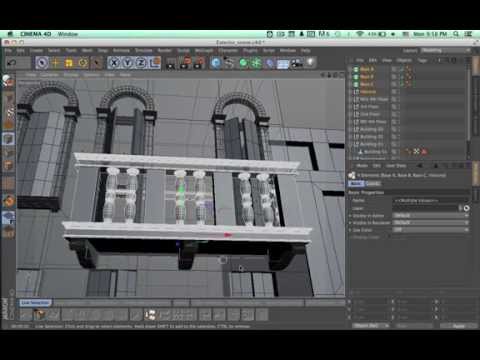Open the Layout dropdown at top right

[446, 51]
